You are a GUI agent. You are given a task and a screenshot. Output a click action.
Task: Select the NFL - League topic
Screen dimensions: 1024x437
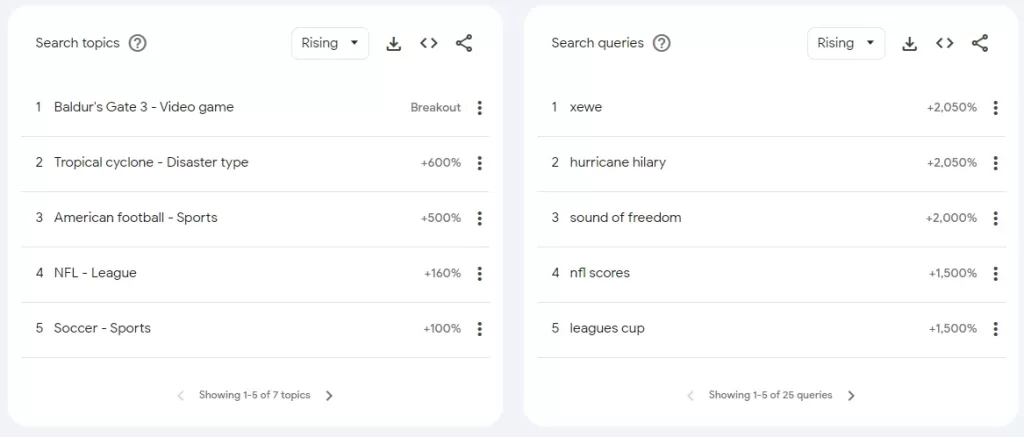95,272
